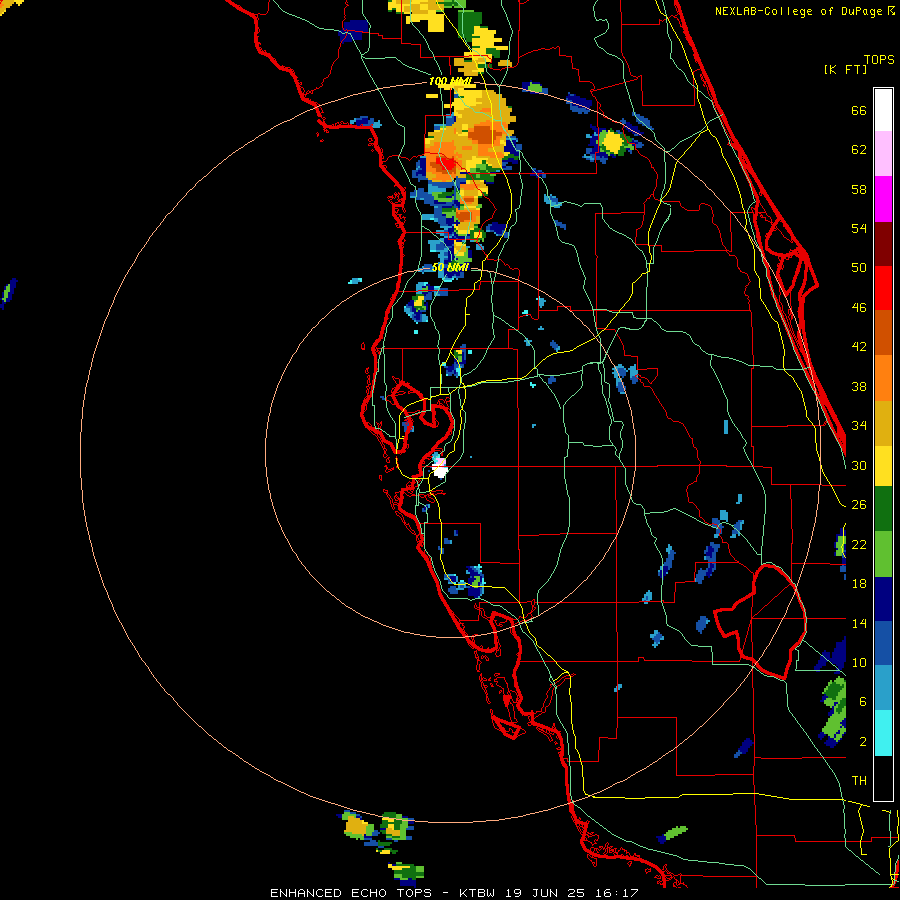
Task: Click the TOPS legend title
Action: click(879, 60)
